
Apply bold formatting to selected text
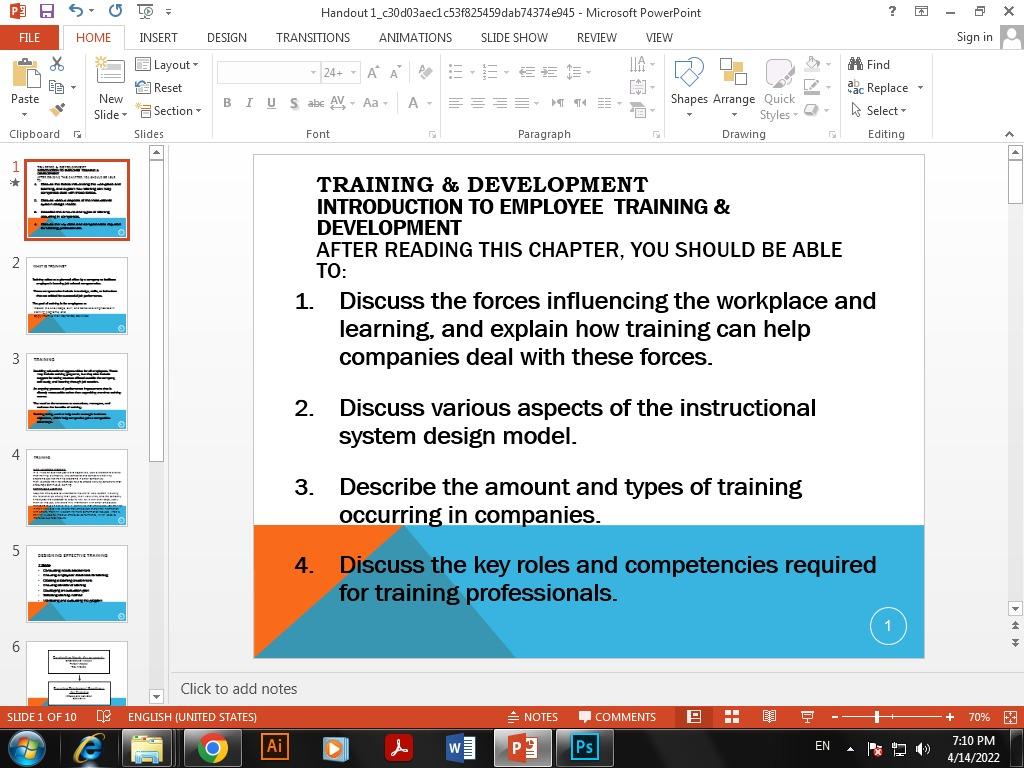click(x=227, y=102)
